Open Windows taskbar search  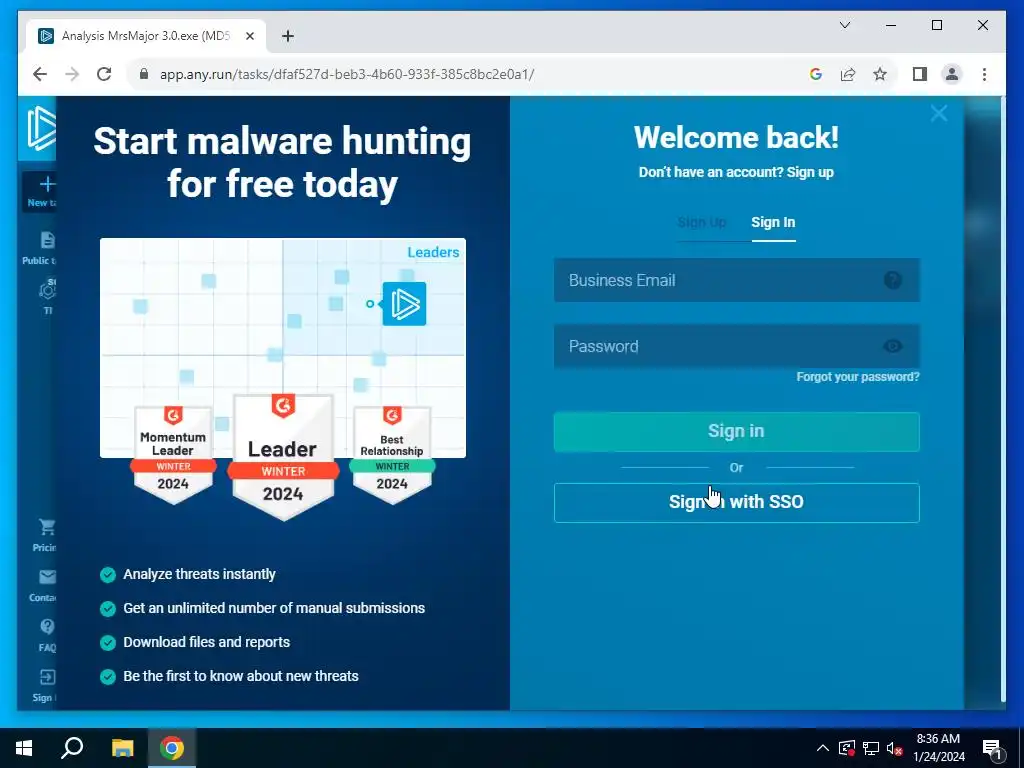(x=72, y=748)
